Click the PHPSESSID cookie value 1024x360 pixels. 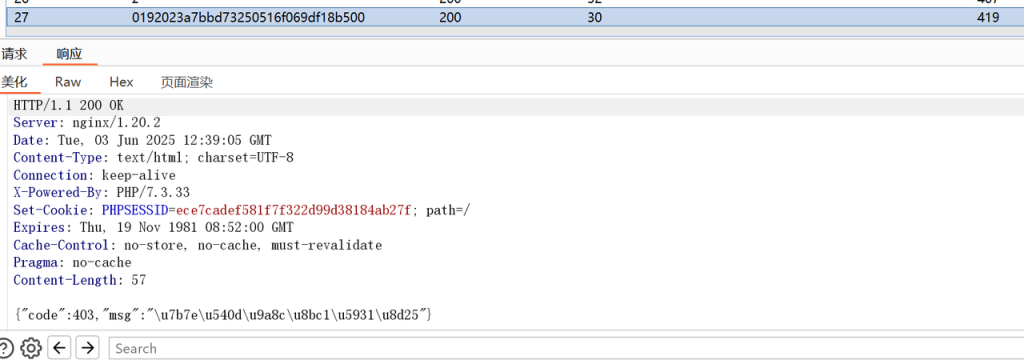pyautogui.click(x=295, y=210)
